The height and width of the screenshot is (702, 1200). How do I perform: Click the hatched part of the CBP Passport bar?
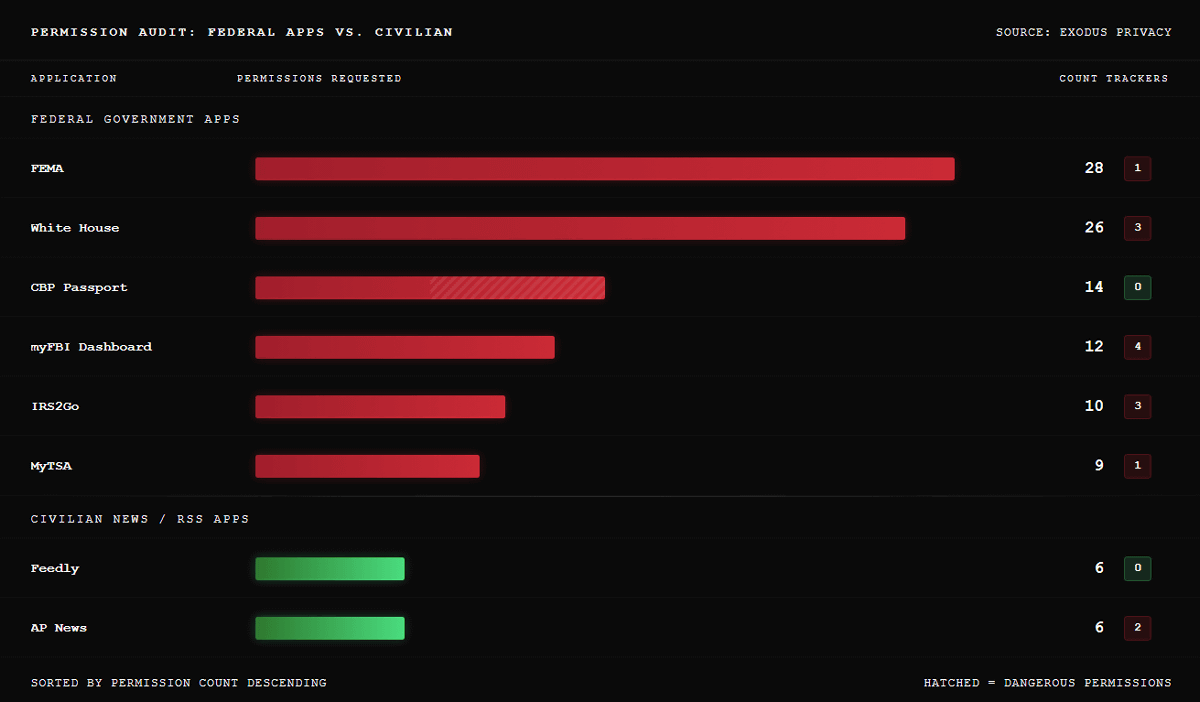tap(517, 288)
